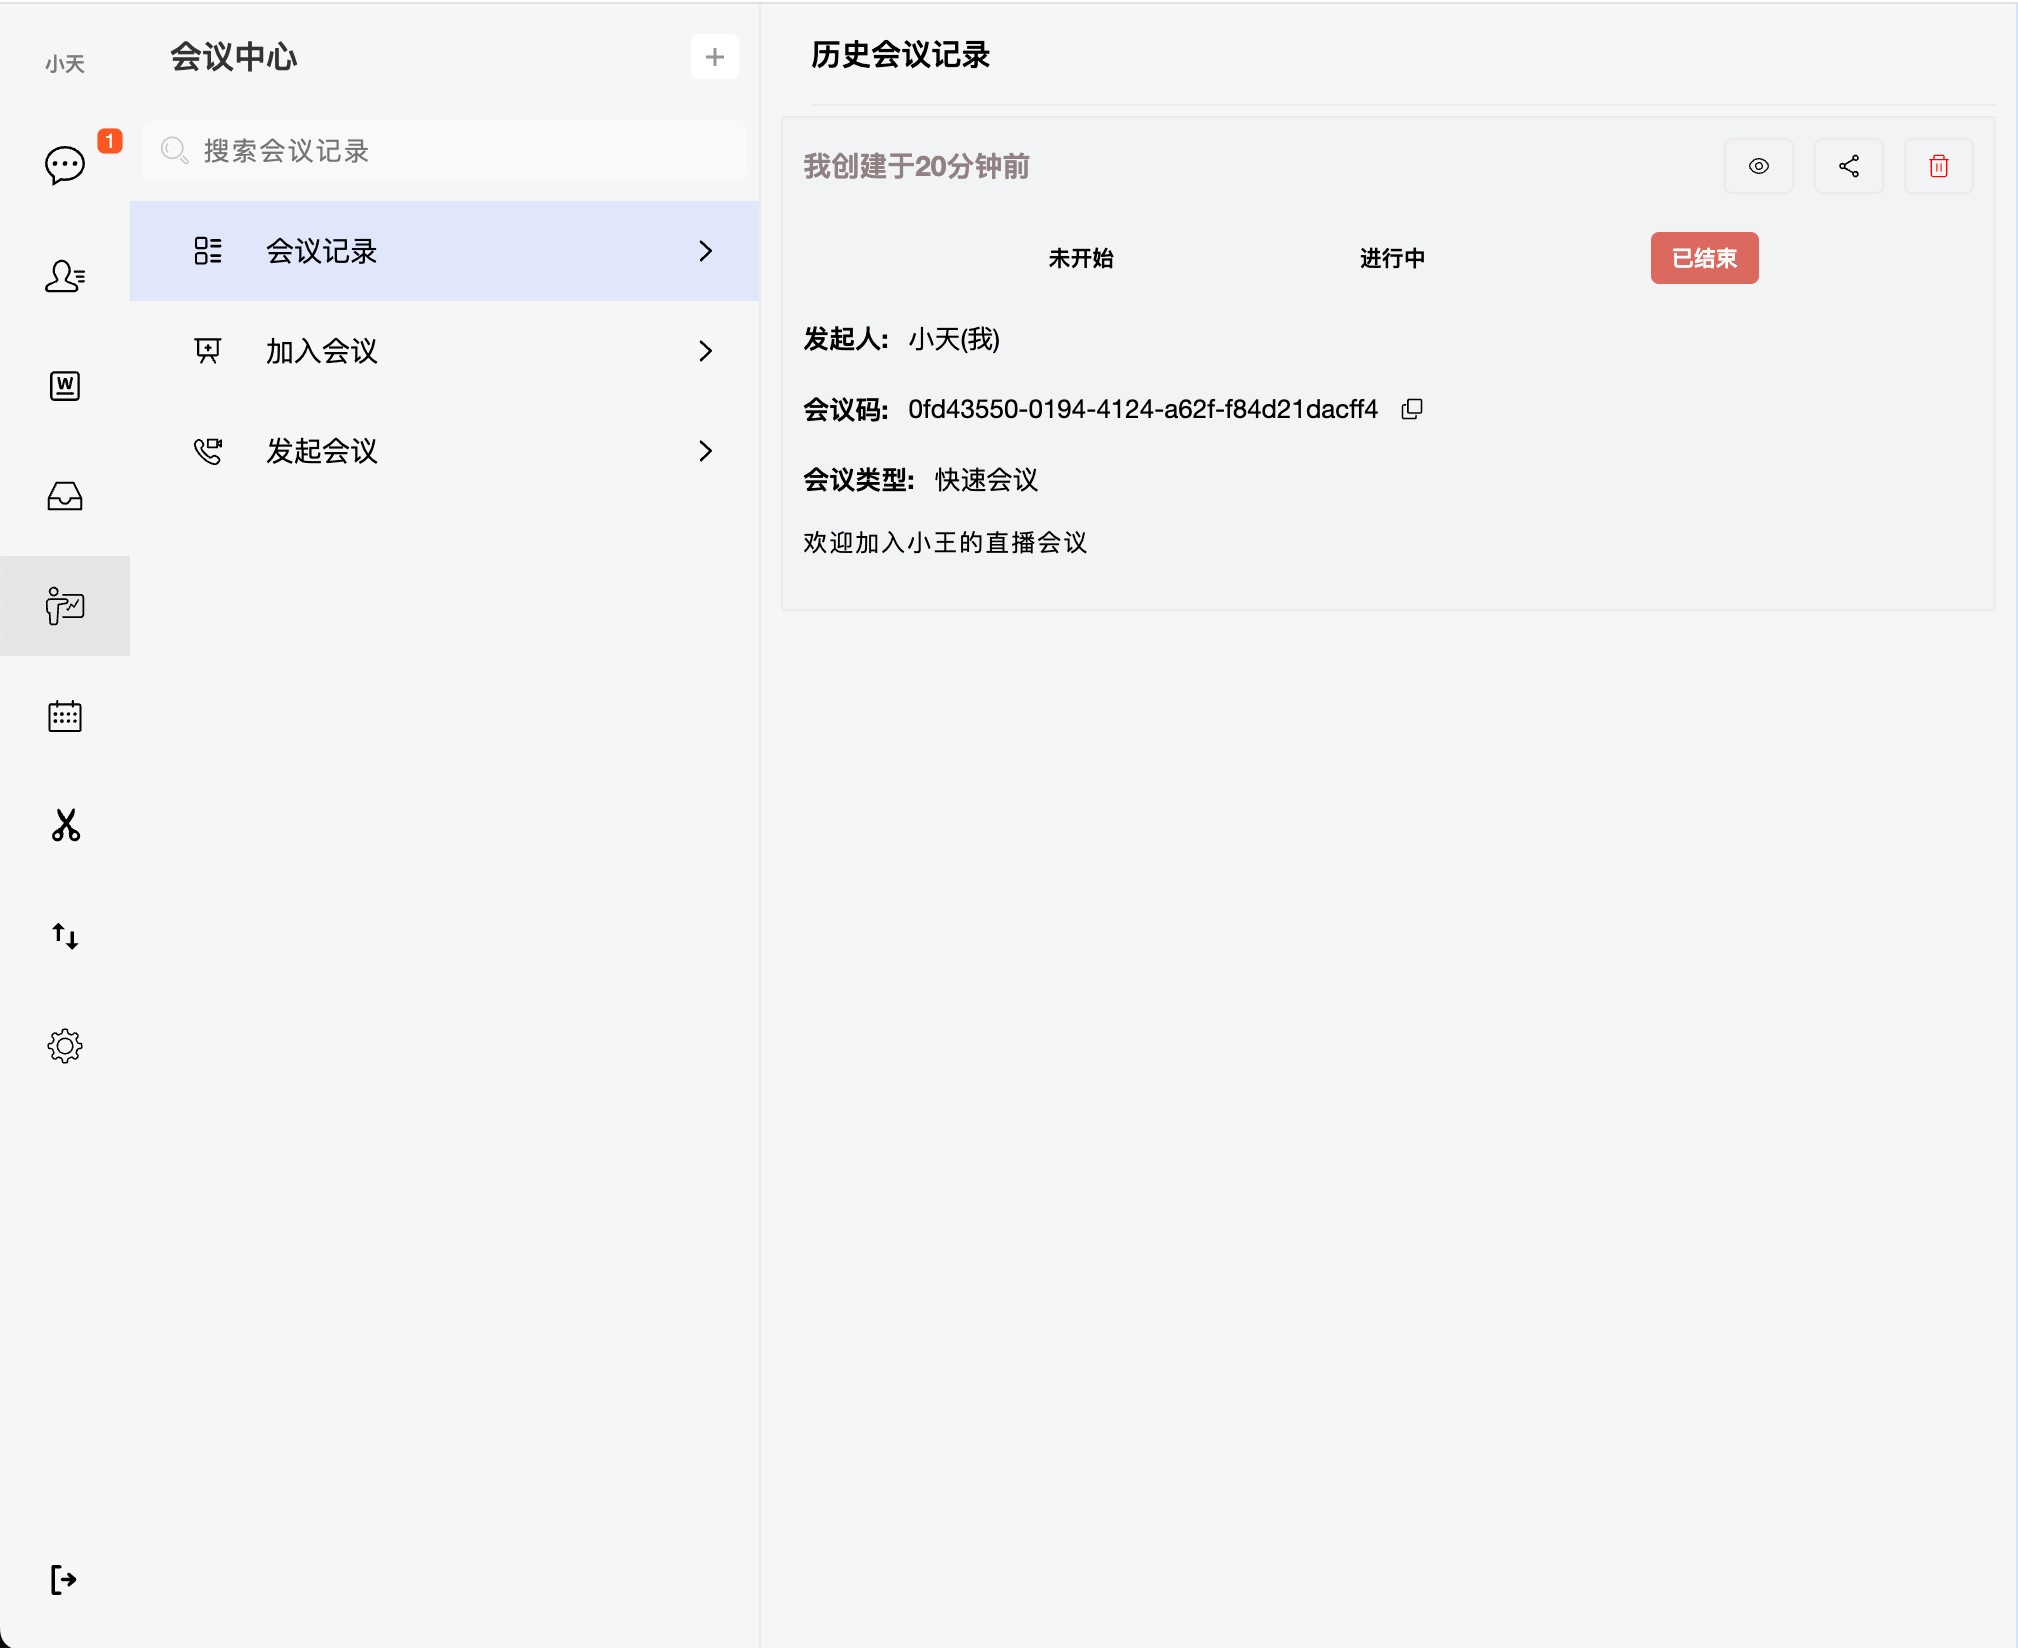Click the logout icon at sidebar bottom
2018x1648 pixels.
click(63, 1580)
